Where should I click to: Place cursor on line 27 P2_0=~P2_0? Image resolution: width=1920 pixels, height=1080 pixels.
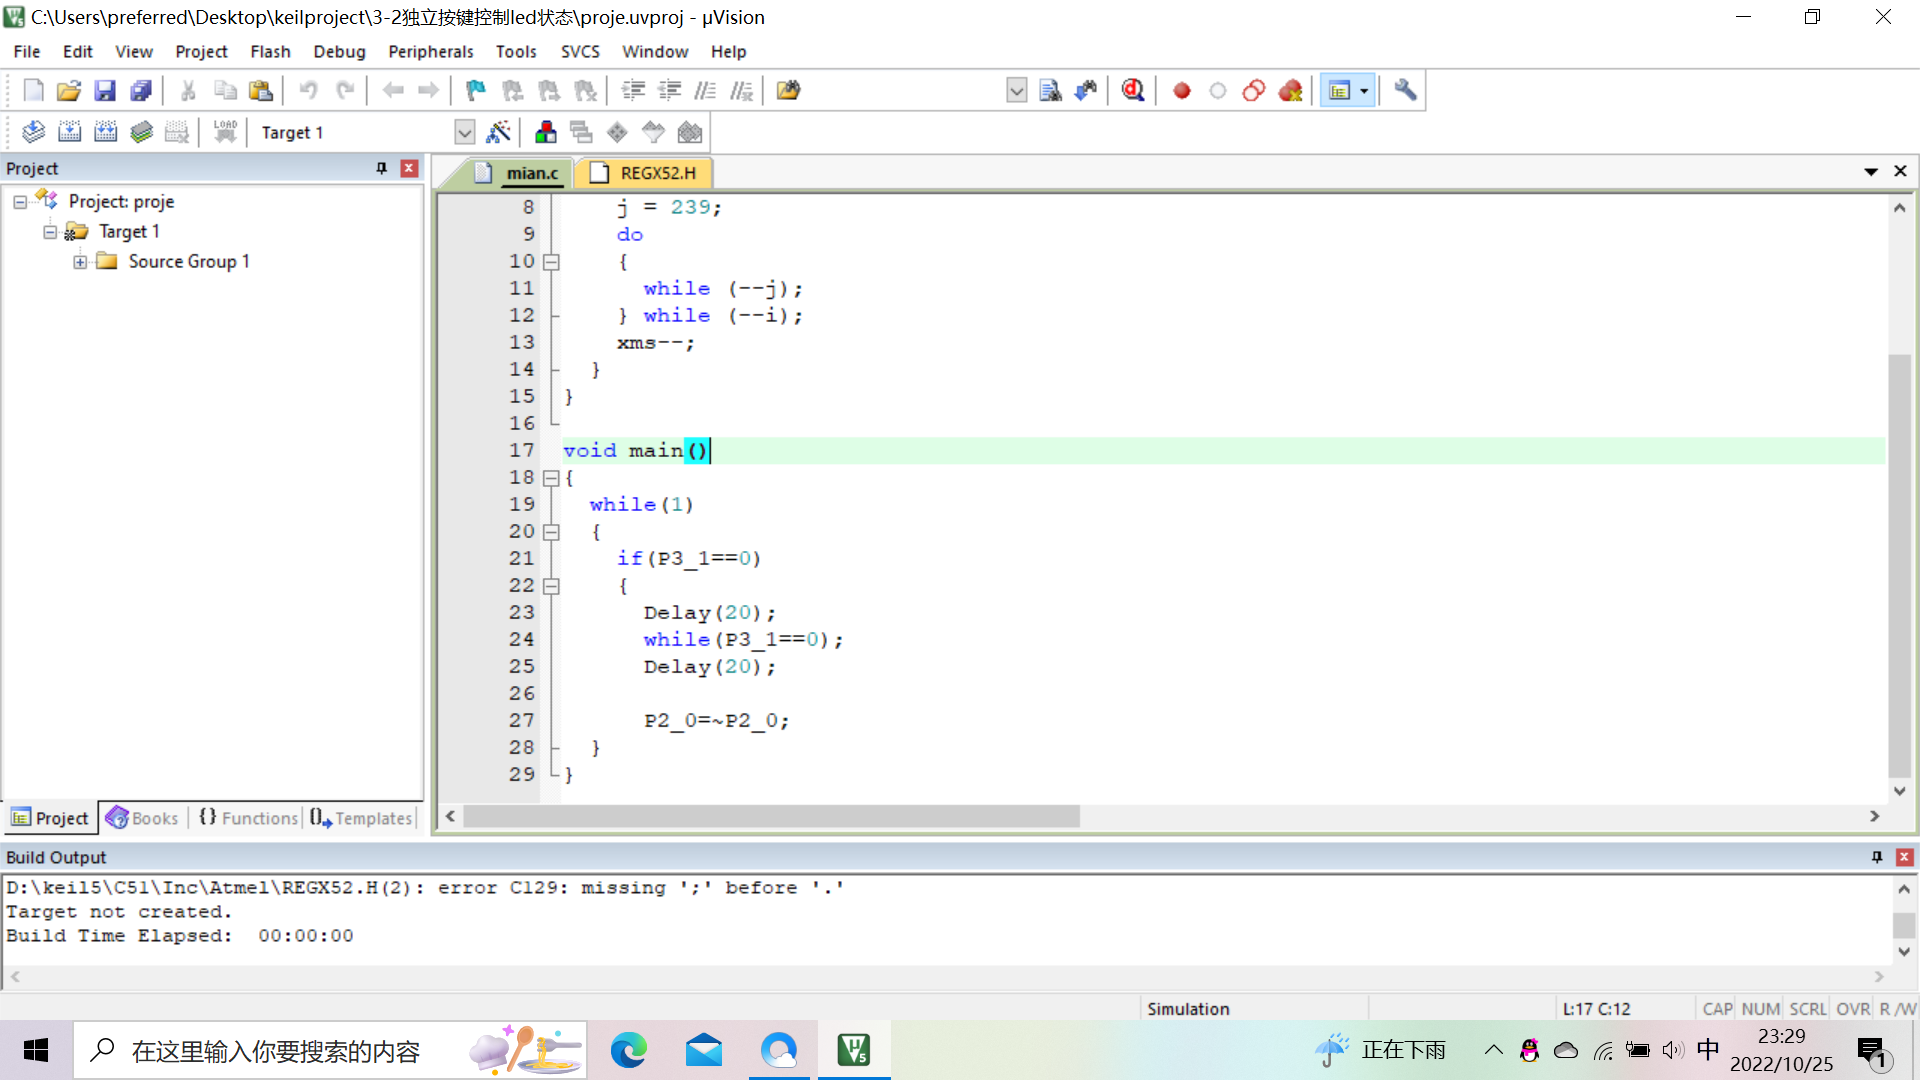click(716, 721)
